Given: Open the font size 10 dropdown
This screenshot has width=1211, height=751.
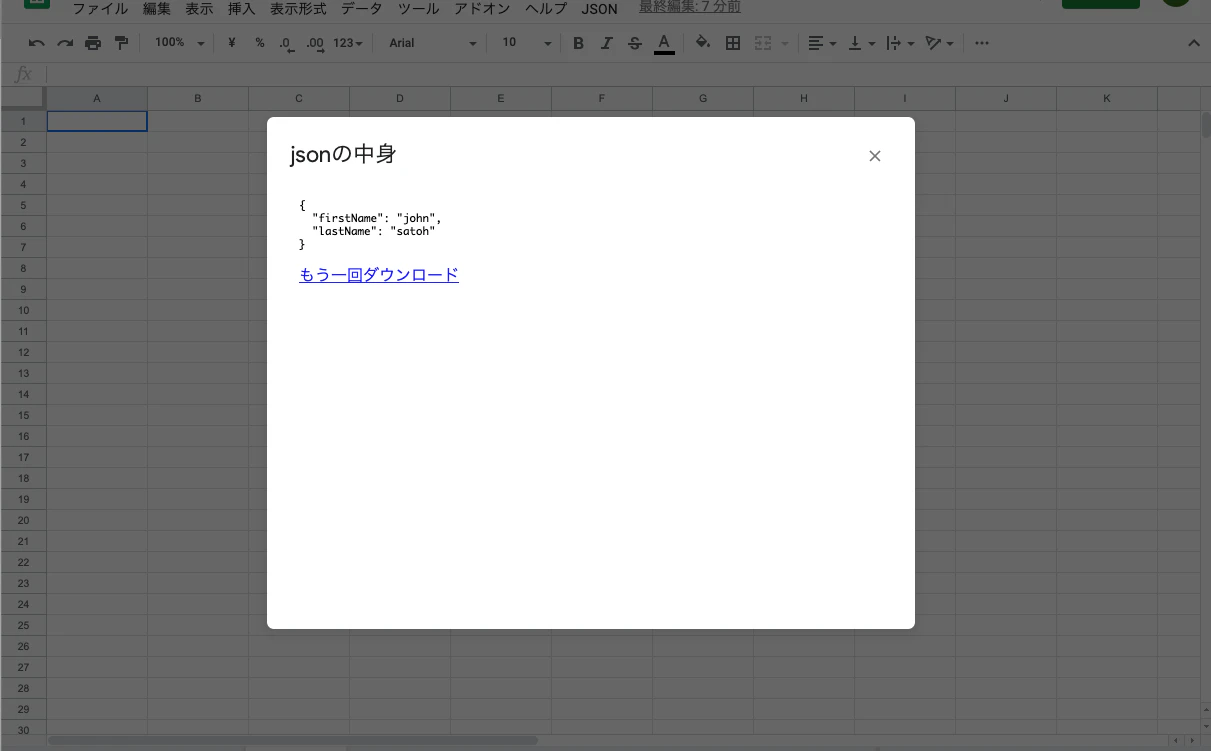Looking at the screenshot, I should click(x=526, y=43).
